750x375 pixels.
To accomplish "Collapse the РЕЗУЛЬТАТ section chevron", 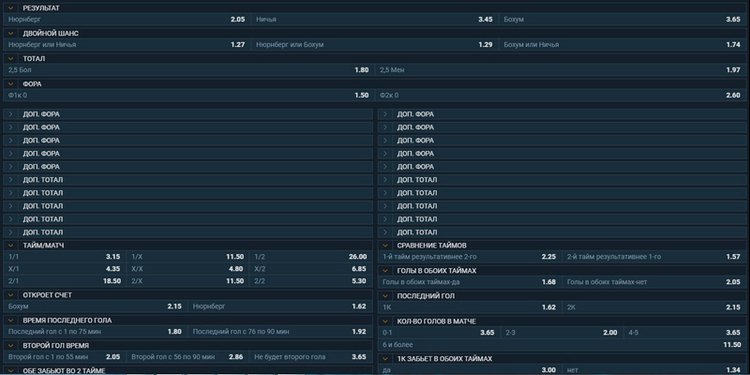I will [11, 8].
